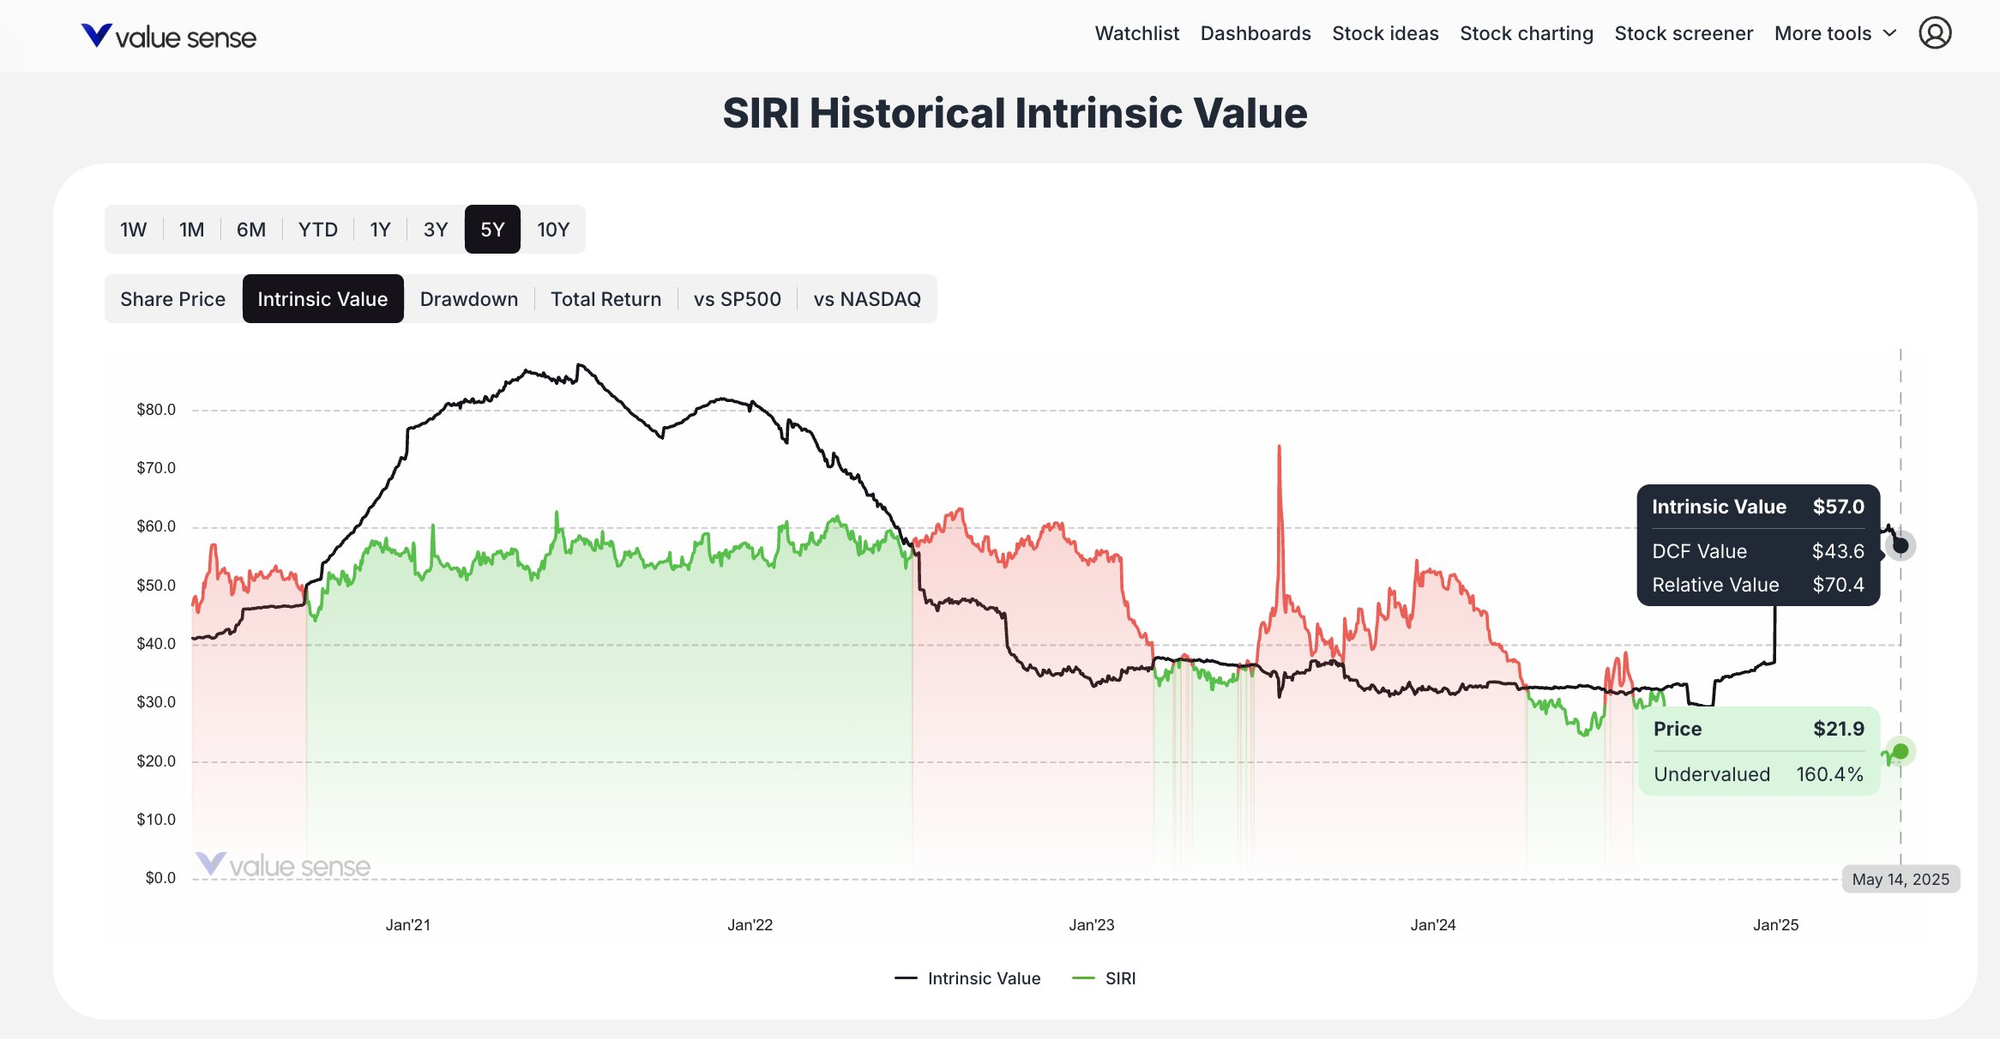Select the 3Y time range button
The height and width of the screenshot is (1039, 2000).
[x=435, y=229]
